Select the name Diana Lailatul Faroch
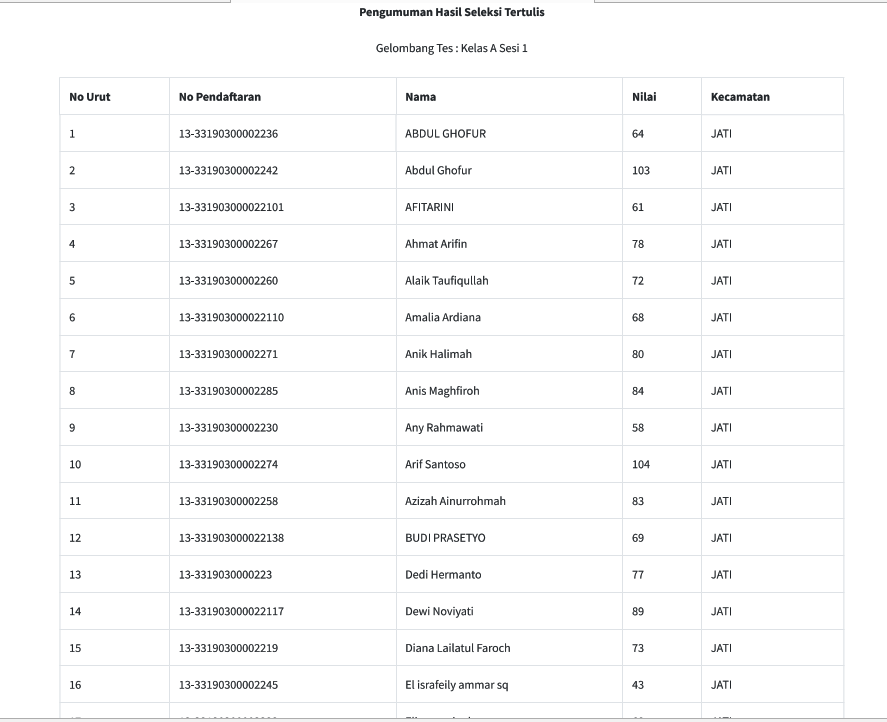887x722 pixels. (458, 648)
